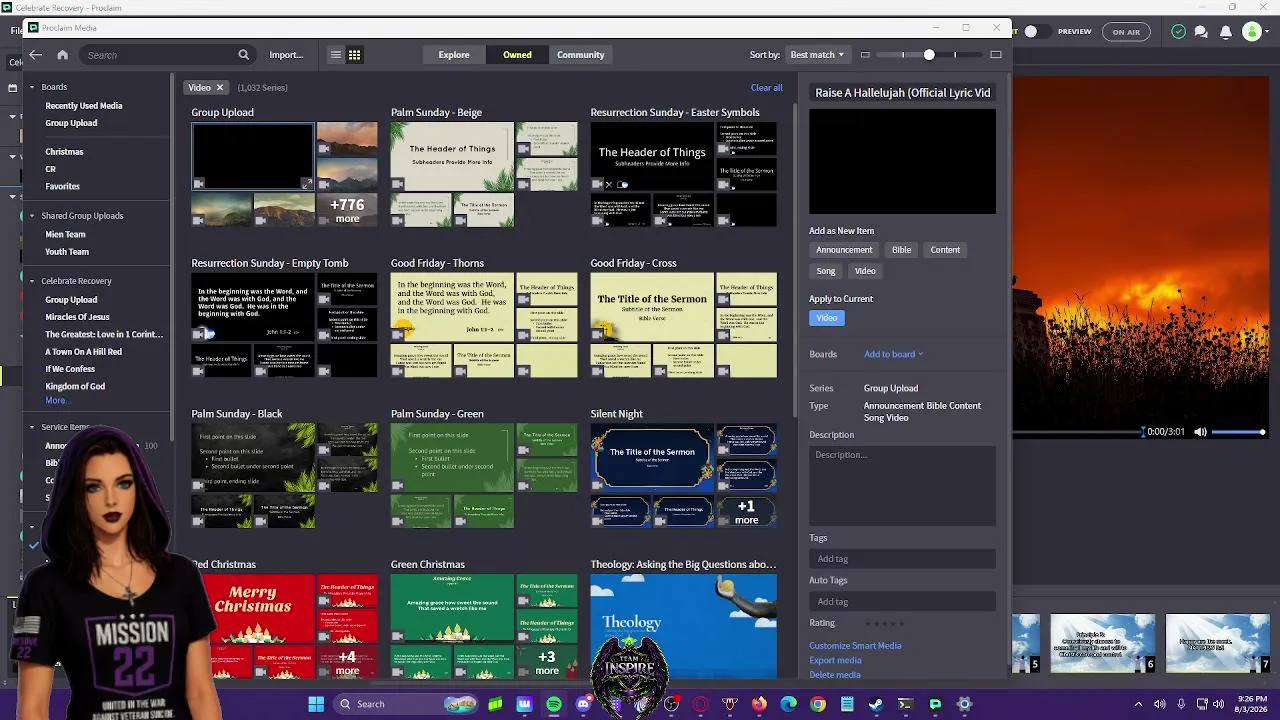Switch to list view layout

(x=336, y=55)
